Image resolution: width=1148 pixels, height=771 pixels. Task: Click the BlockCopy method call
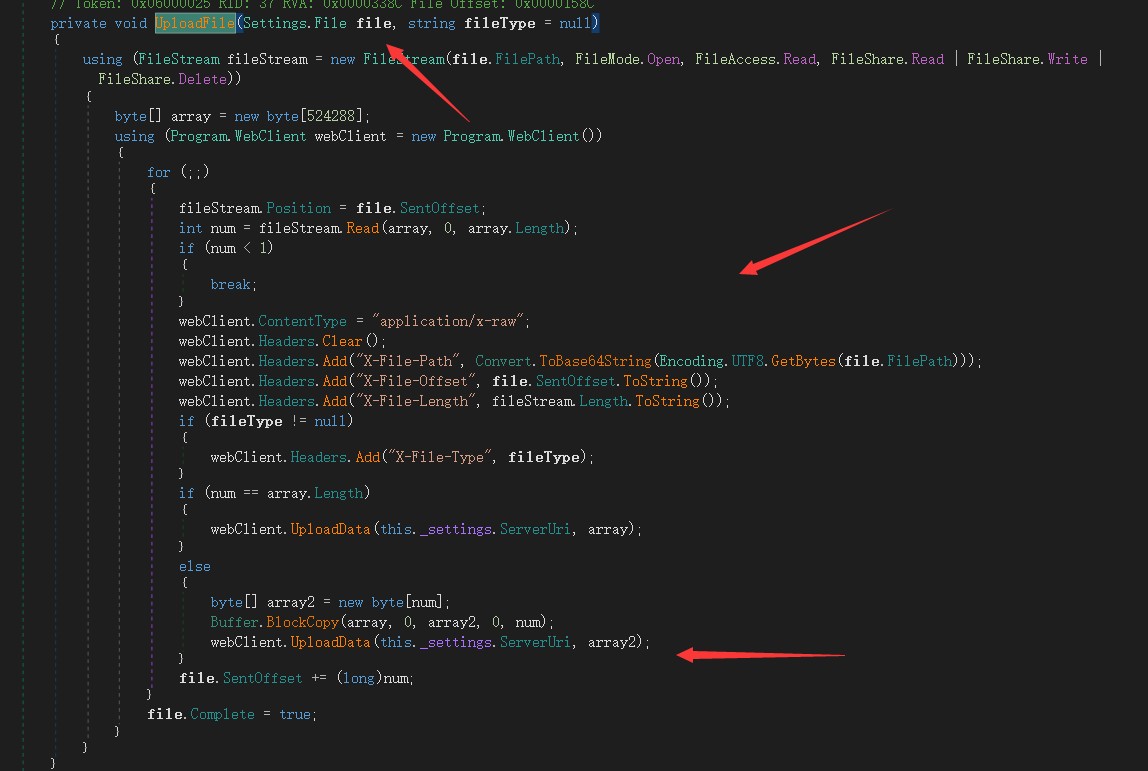tap(298, 622)
